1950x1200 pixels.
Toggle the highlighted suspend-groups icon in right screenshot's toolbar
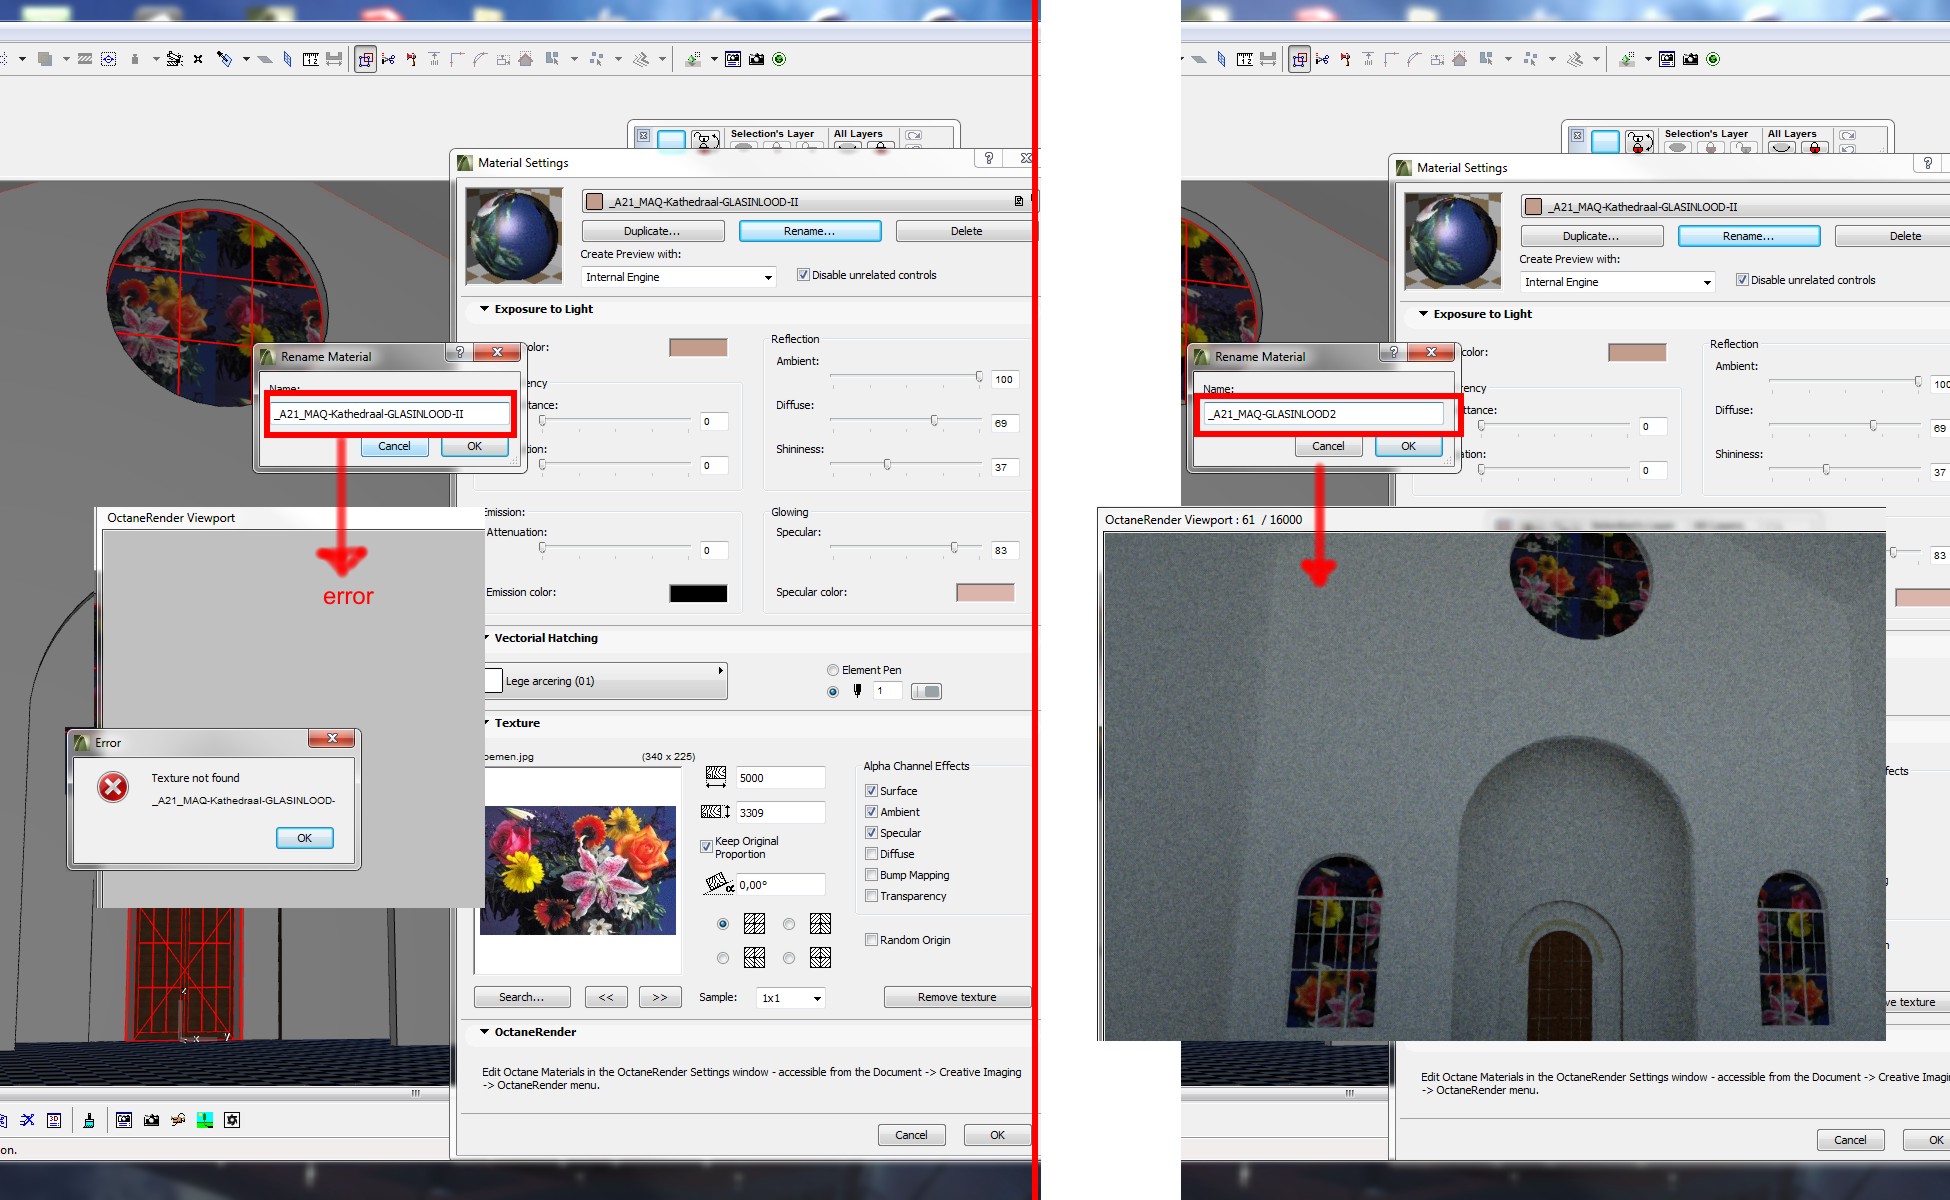[x=1299, y=59]
